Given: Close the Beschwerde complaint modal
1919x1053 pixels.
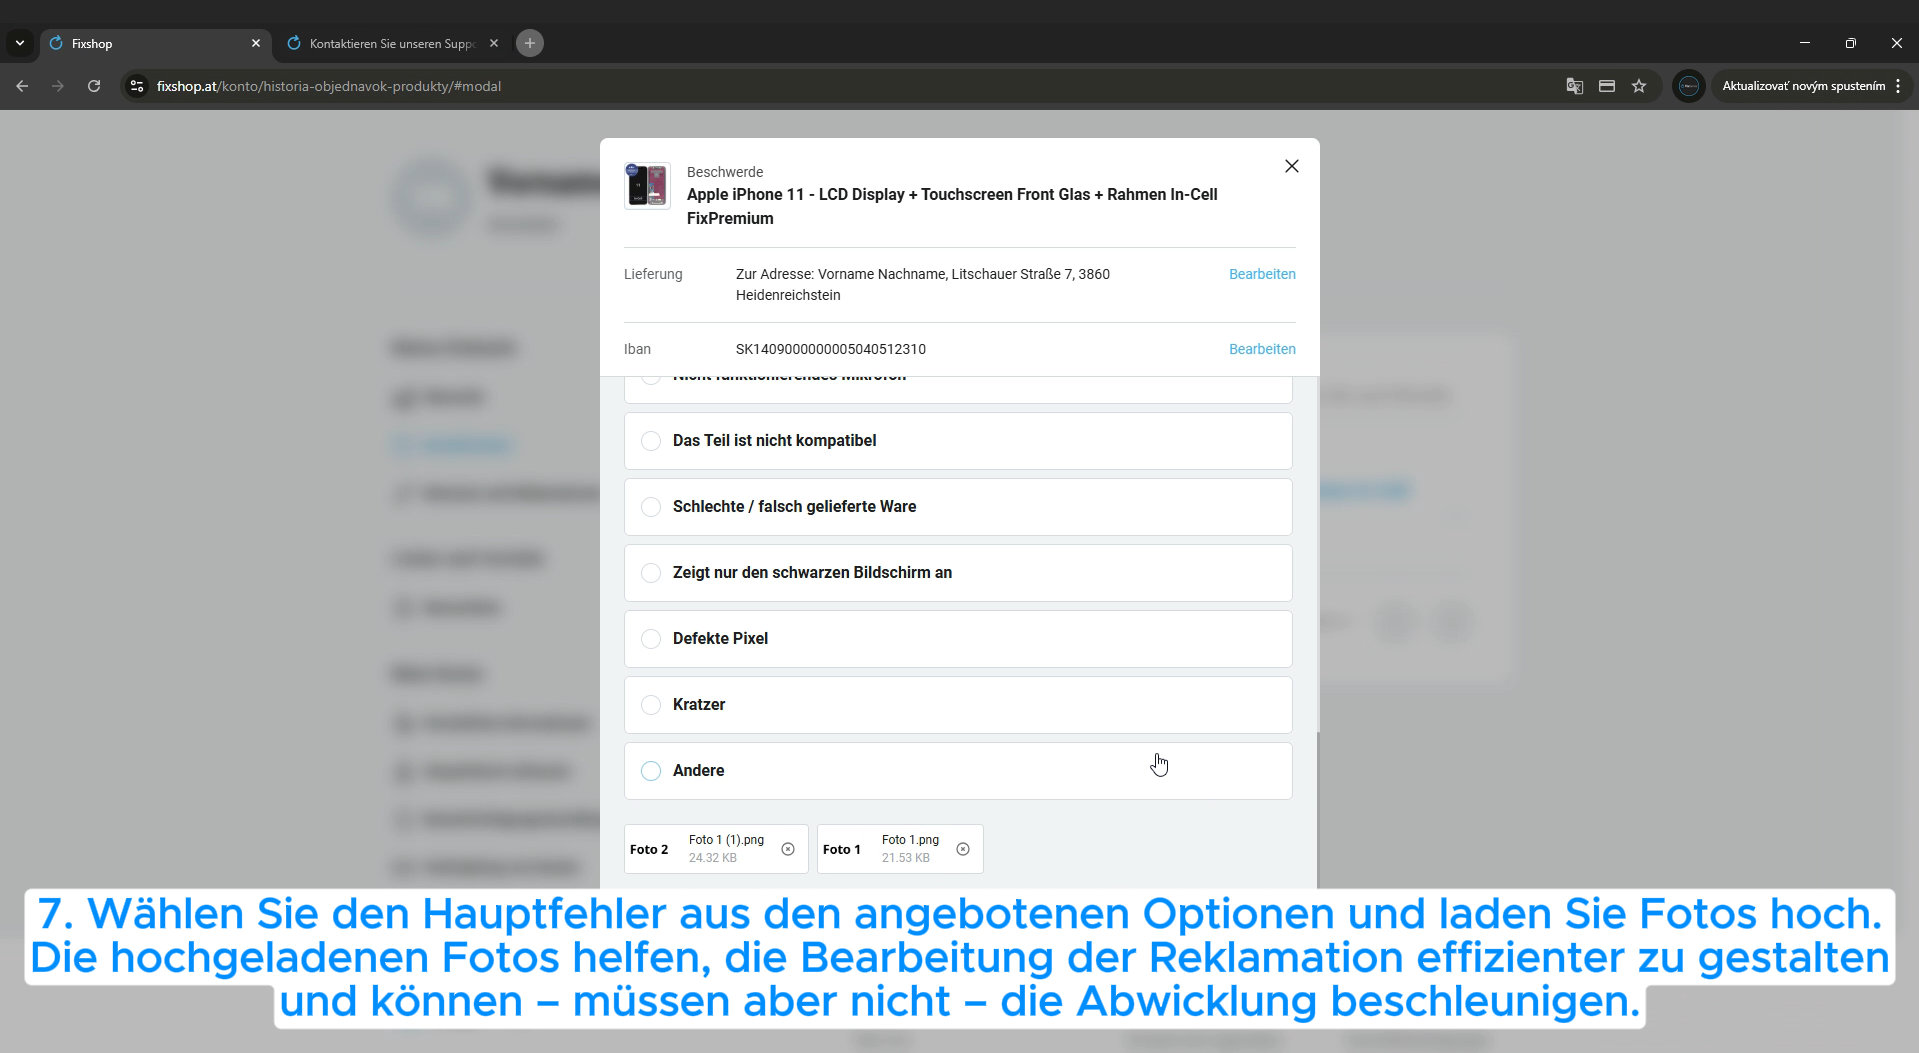Looking at the screenshot, I should pos(1291,166).
